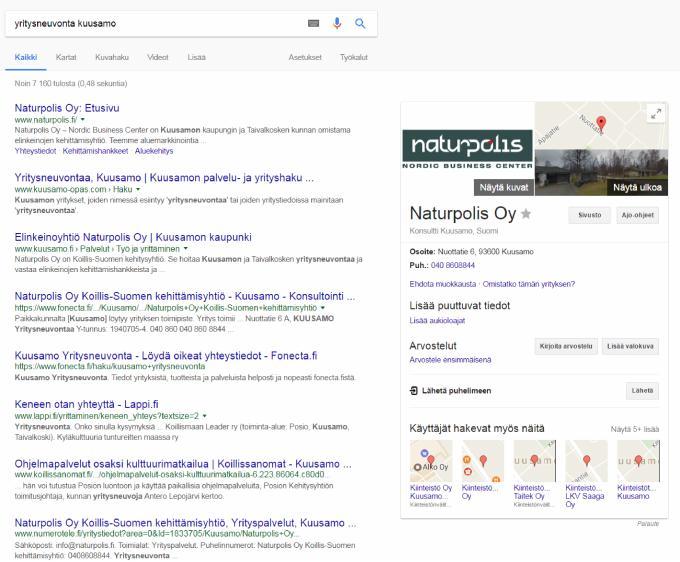This screenshot has width=680, height=562.
Task: Expand the map using the fullscreen arrows icon
Action: click(x=656, y=114)
